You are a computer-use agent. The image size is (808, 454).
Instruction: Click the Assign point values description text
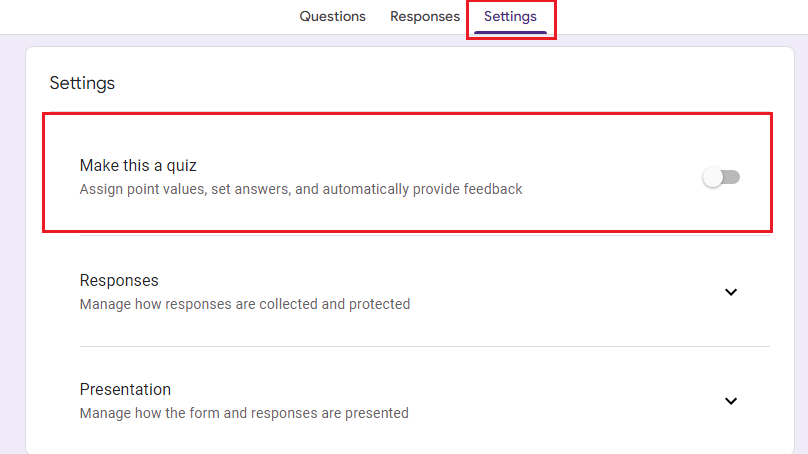(301, 189)
